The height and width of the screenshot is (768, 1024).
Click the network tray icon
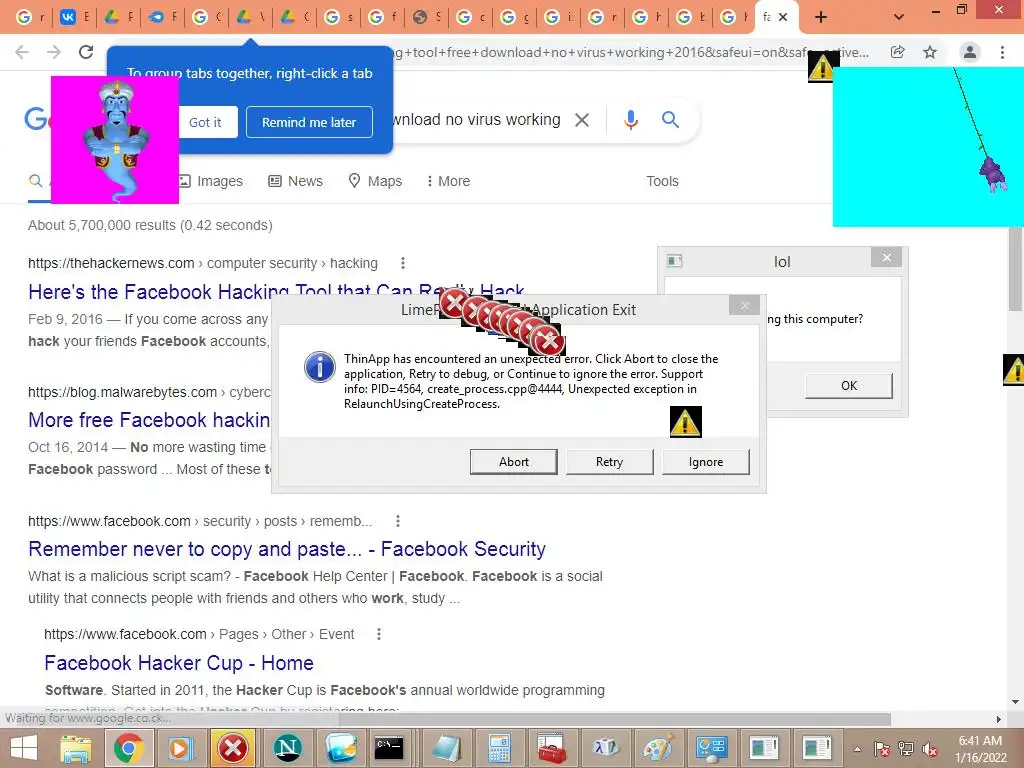pyautogui.click(x=906, y=749)
